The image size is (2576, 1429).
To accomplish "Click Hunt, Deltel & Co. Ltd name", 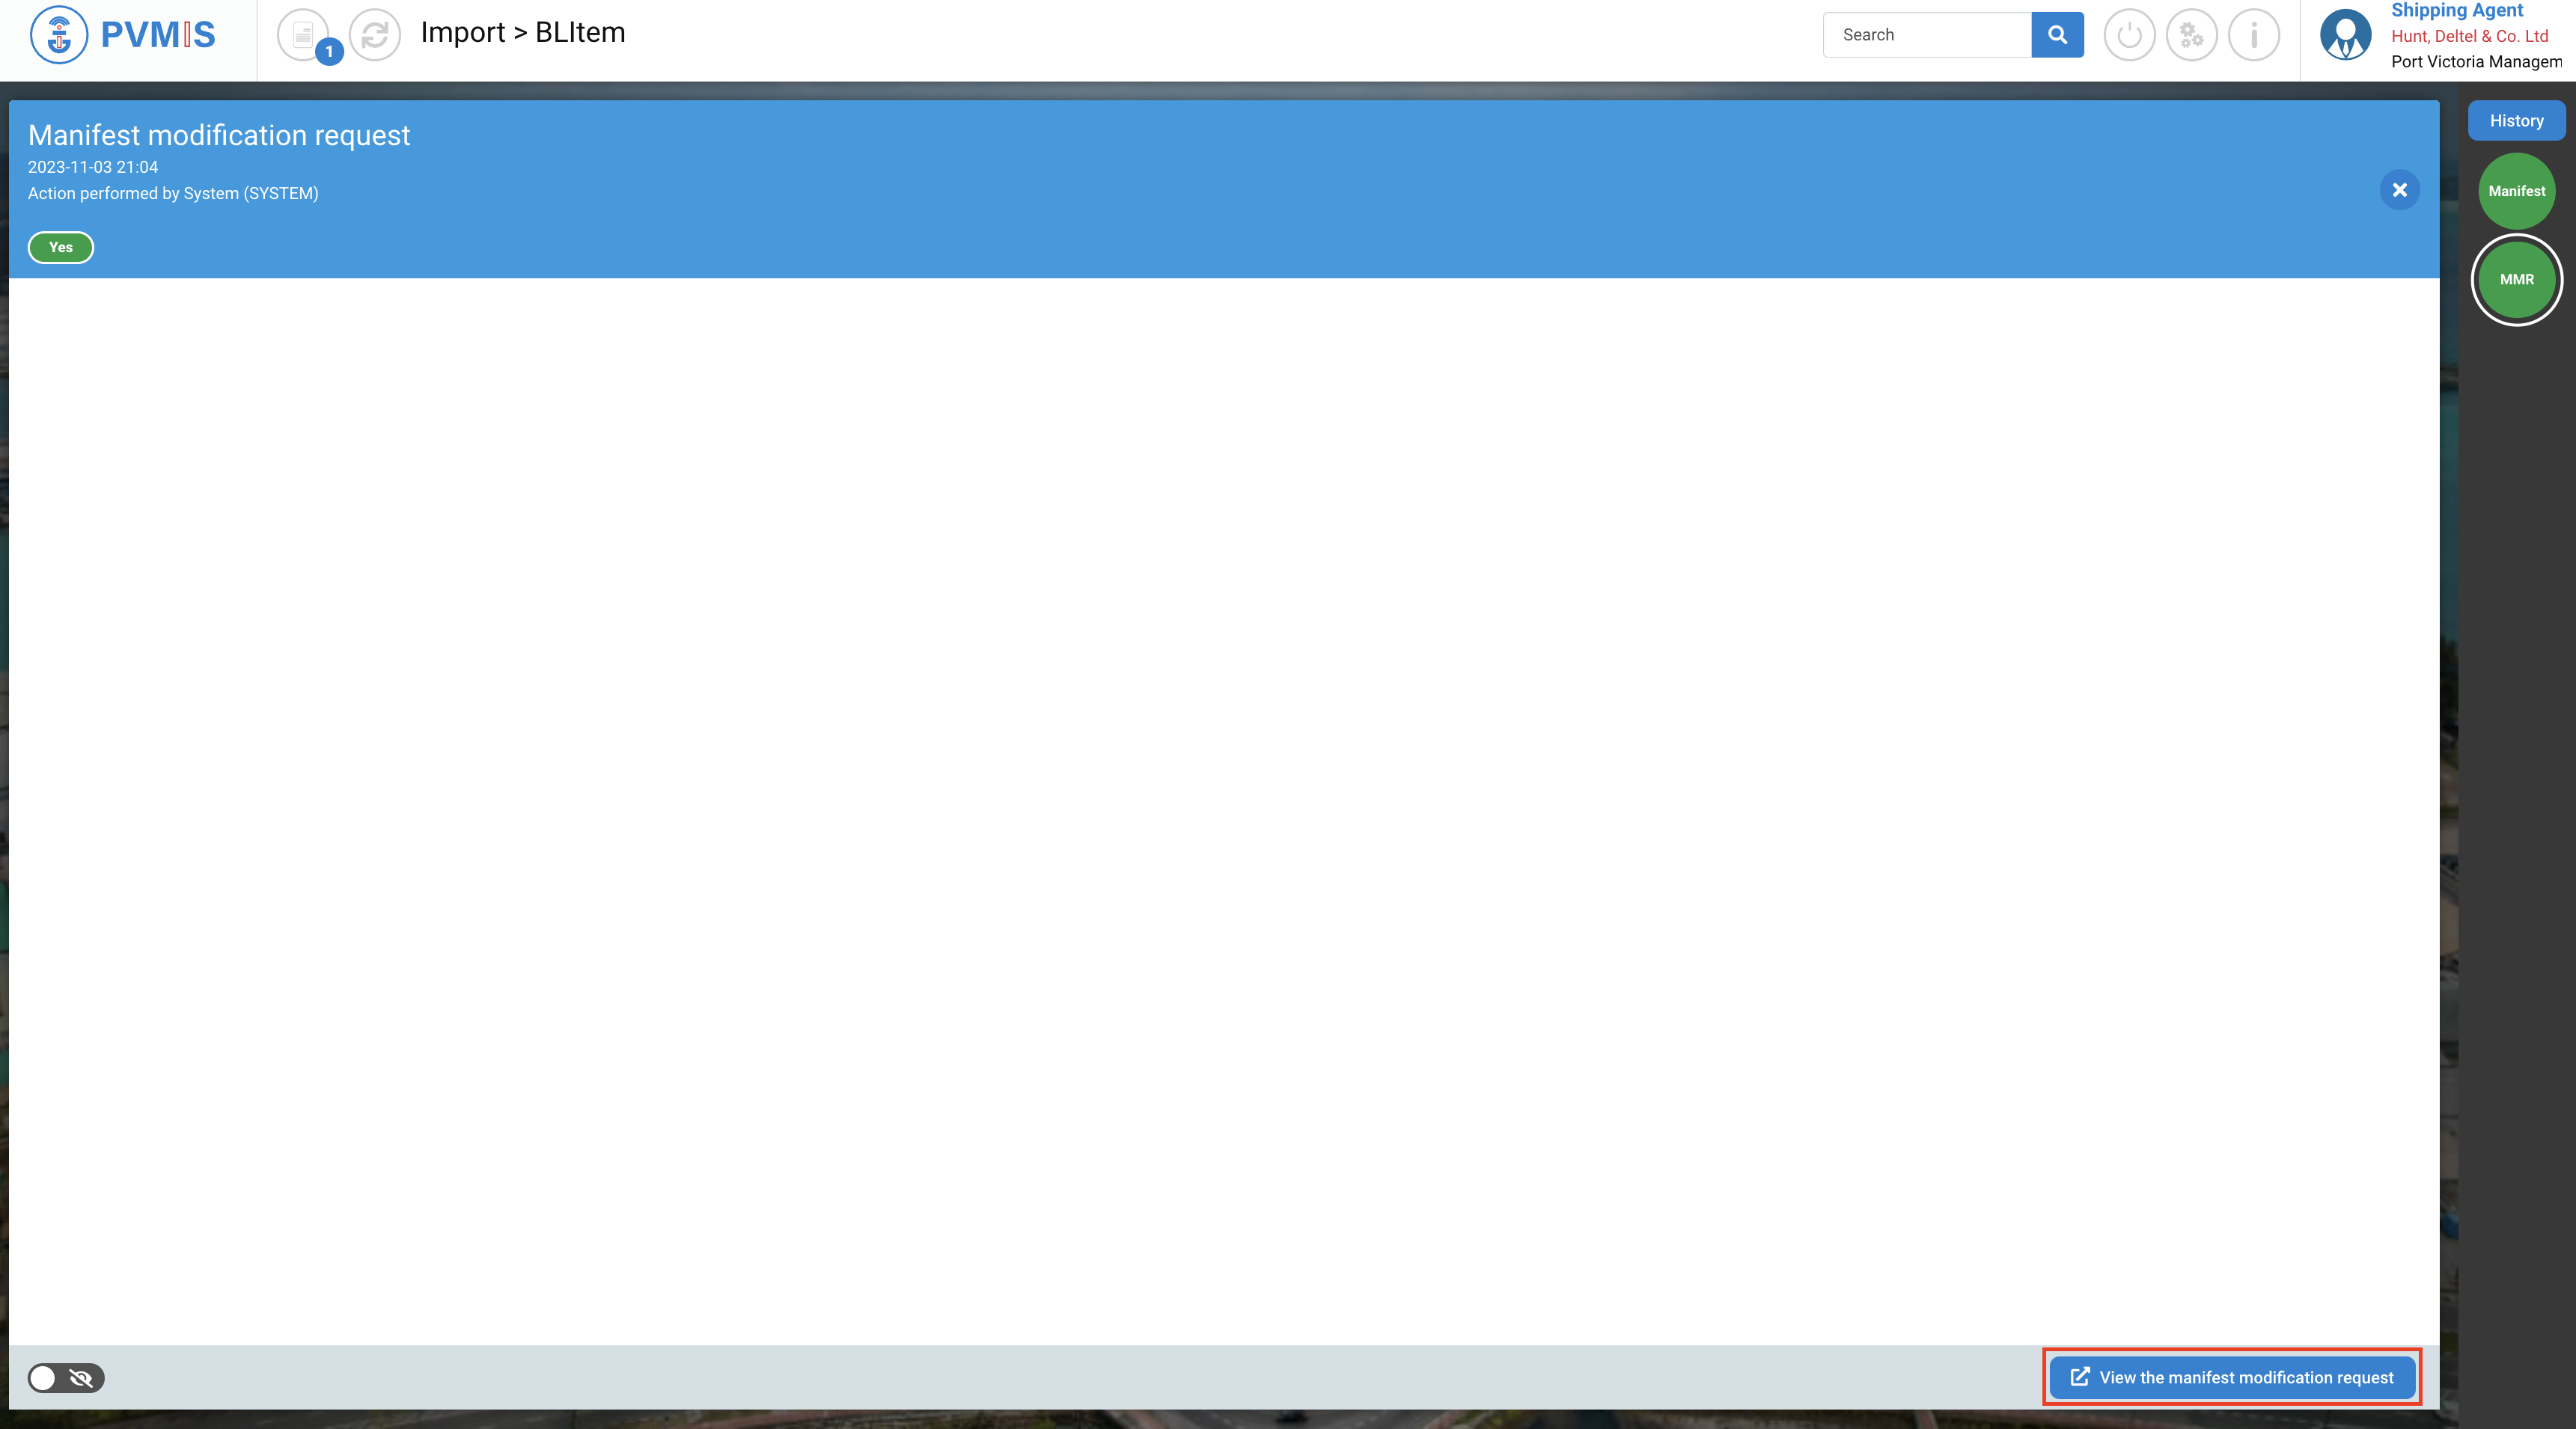I will pos(2469,36).
